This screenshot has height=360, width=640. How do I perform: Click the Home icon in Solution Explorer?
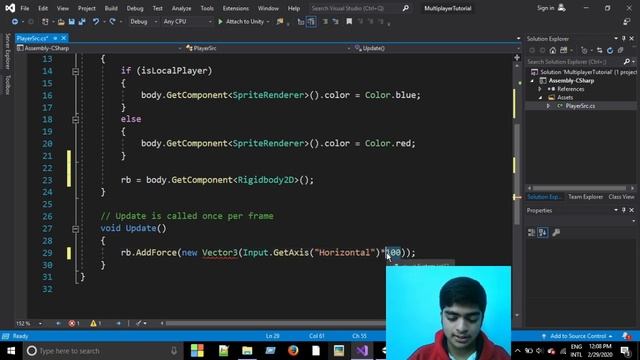click(553, 51)
